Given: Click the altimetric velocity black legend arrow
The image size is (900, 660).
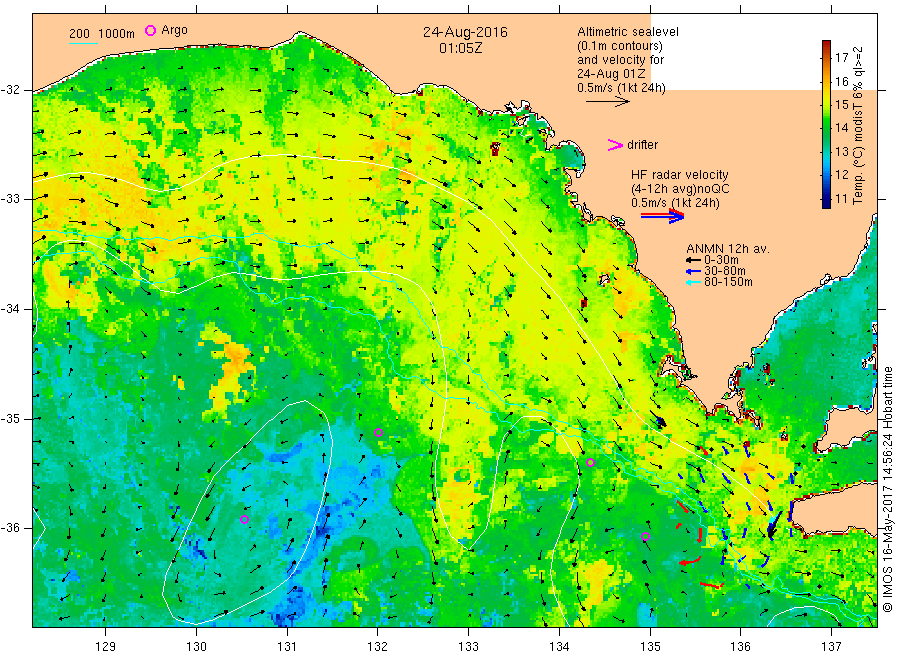Looking at the screenshot, I should pyautogui.click(x=608, y=102).
